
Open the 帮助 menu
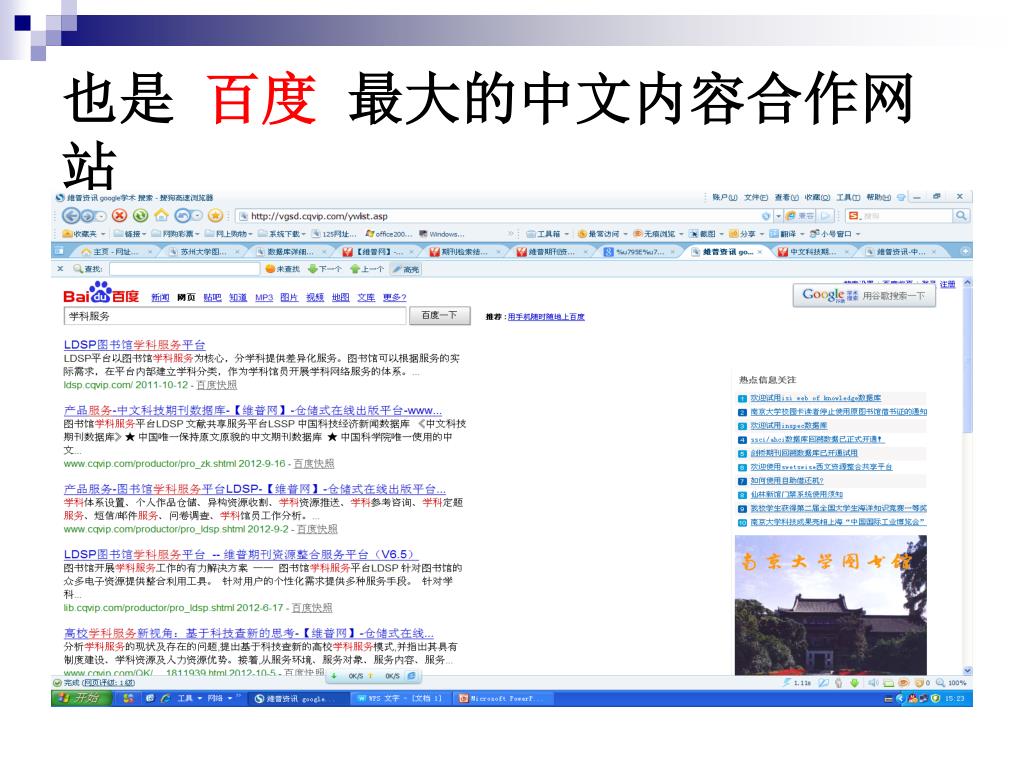pyautogui.click(x=878, y=197)
